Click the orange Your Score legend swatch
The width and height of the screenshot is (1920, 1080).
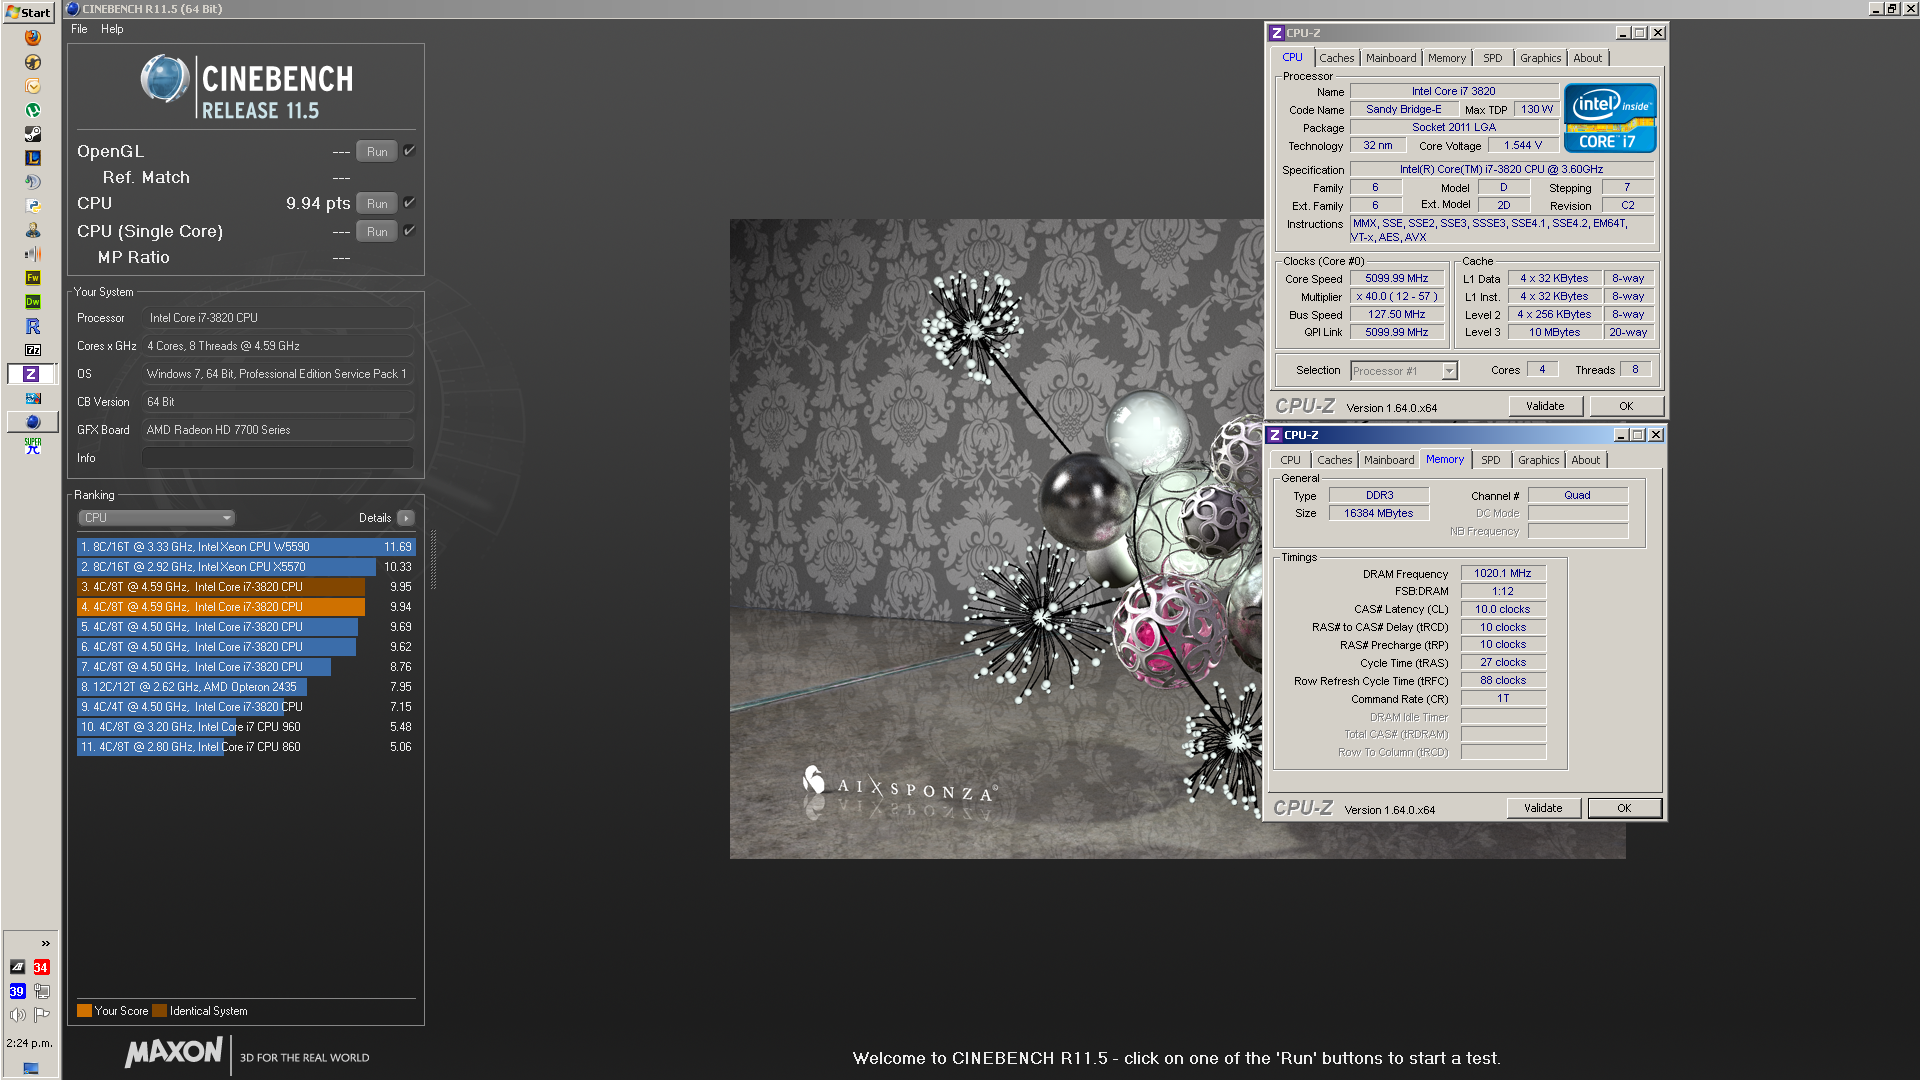[x=84, y=1011]
